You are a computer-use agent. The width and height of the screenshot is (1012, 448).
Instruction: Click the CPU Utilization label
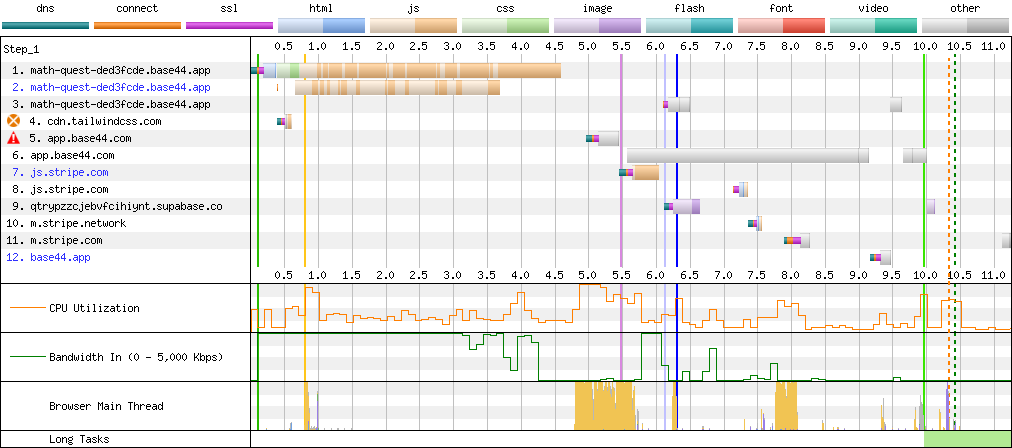[94, 308]
